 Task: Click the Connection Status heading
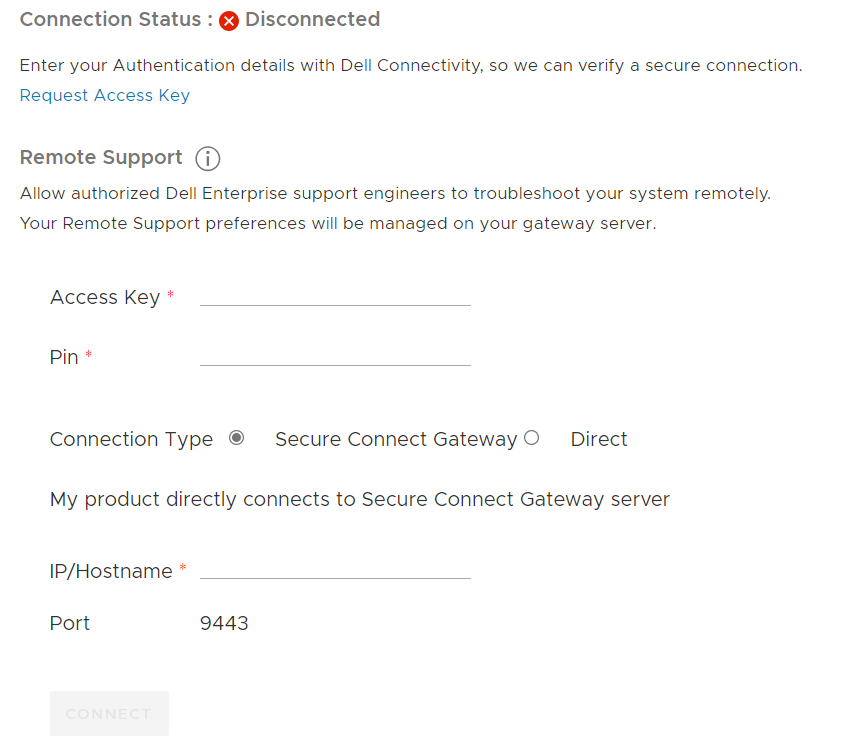coord(112,19)
